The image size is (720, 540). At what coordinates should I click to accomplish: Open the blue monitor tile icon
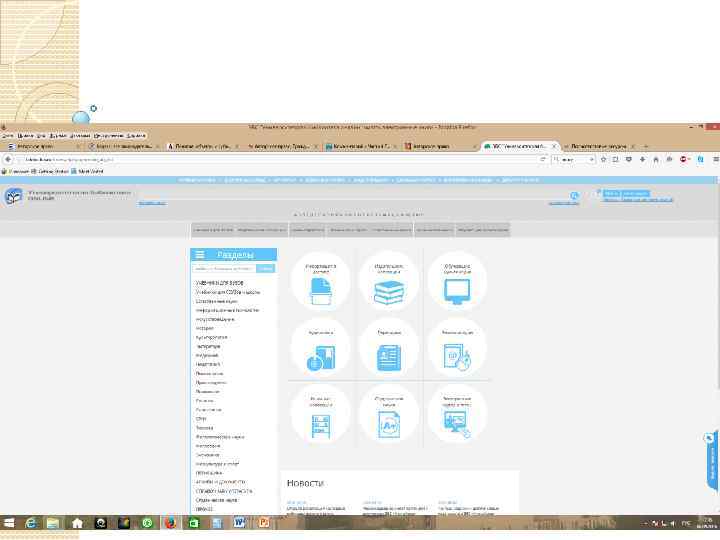click(x=457, y=292)
